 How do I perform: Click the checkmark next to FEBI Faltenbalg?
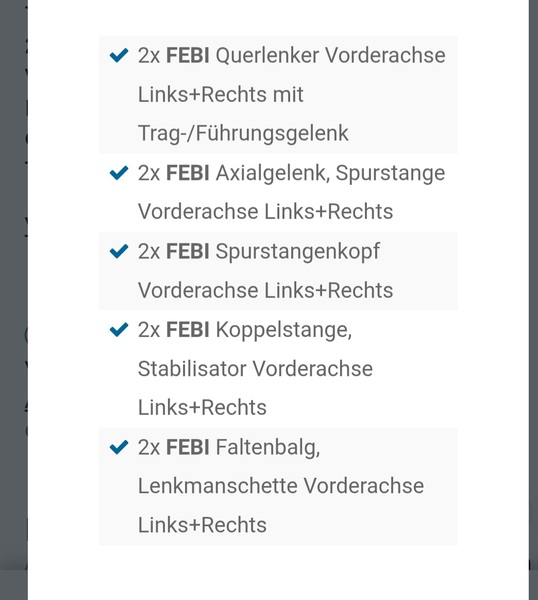click(119, 447)
